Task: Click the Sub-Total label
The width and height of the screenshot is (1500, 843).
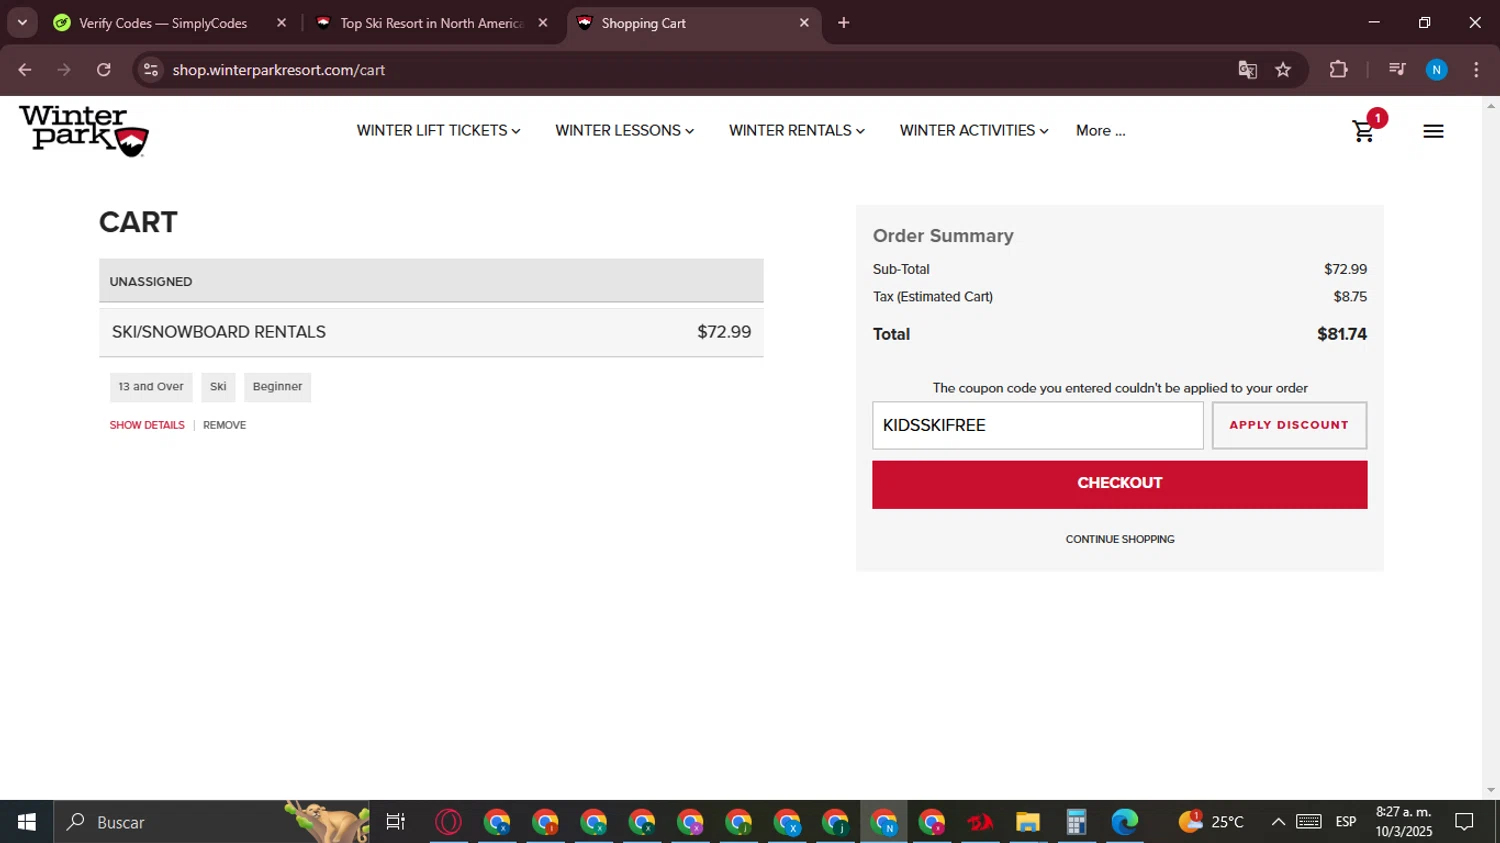Action: [901, 269]
